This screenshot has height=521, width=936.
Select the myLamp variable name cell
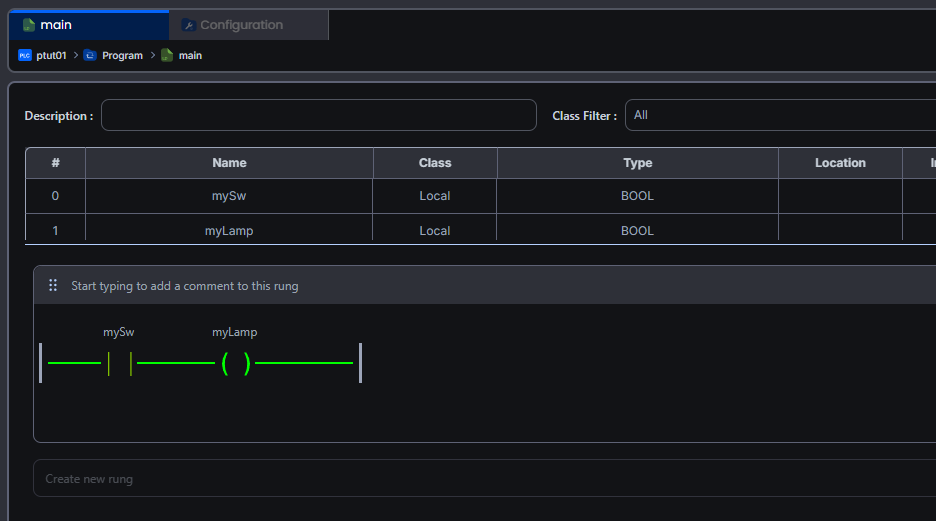pos(229,231)
